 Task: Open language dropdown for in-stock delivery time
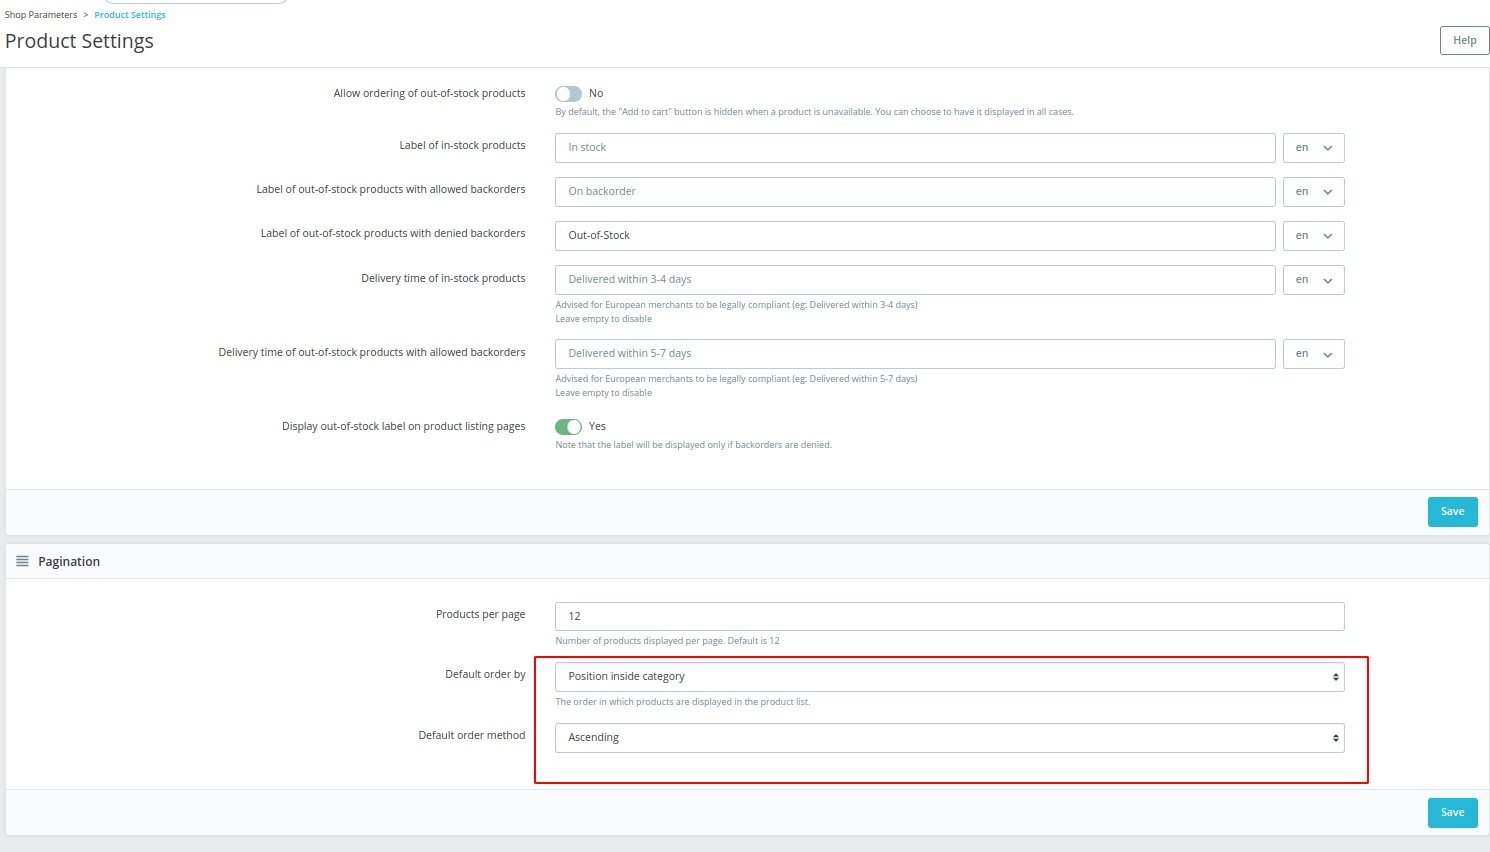pos(1313,280)
